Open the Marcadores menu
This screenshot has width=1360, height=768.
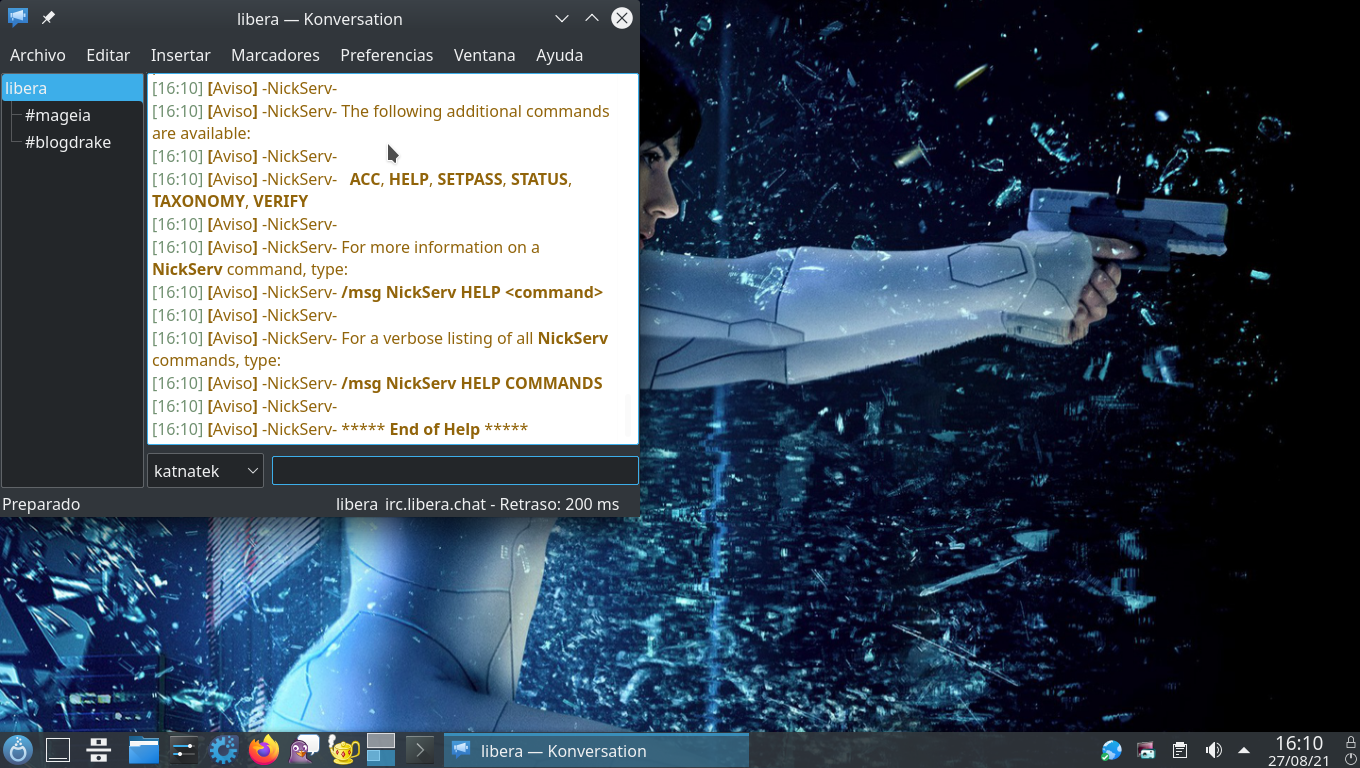[x=275, y=55]
